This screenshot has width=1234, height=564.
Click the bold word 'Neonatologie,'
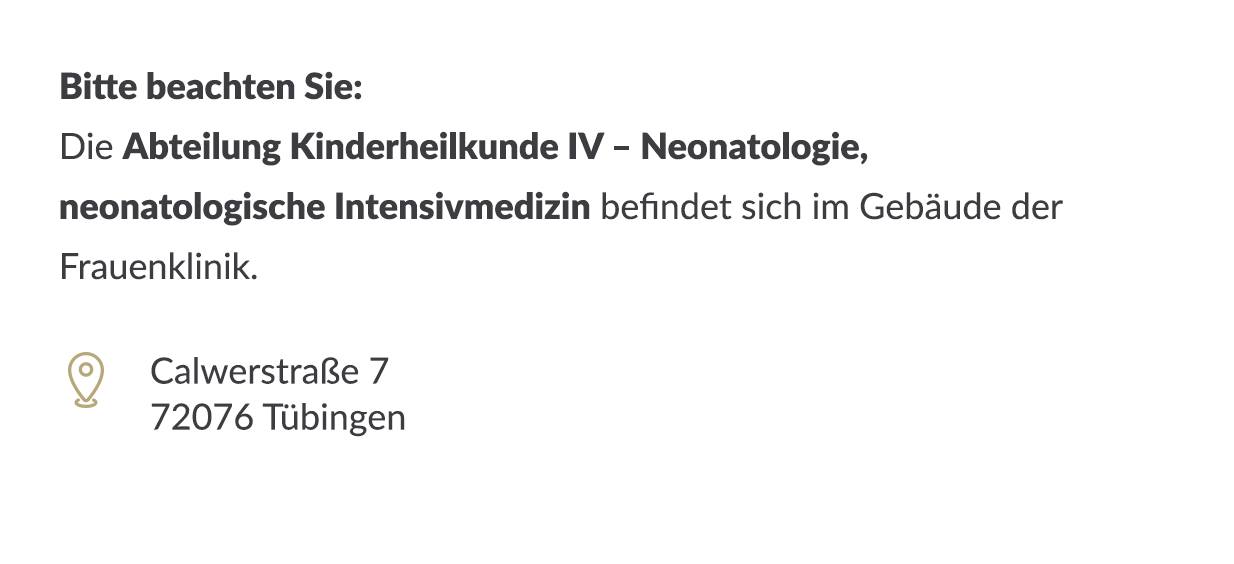click(x=754, y=147)
